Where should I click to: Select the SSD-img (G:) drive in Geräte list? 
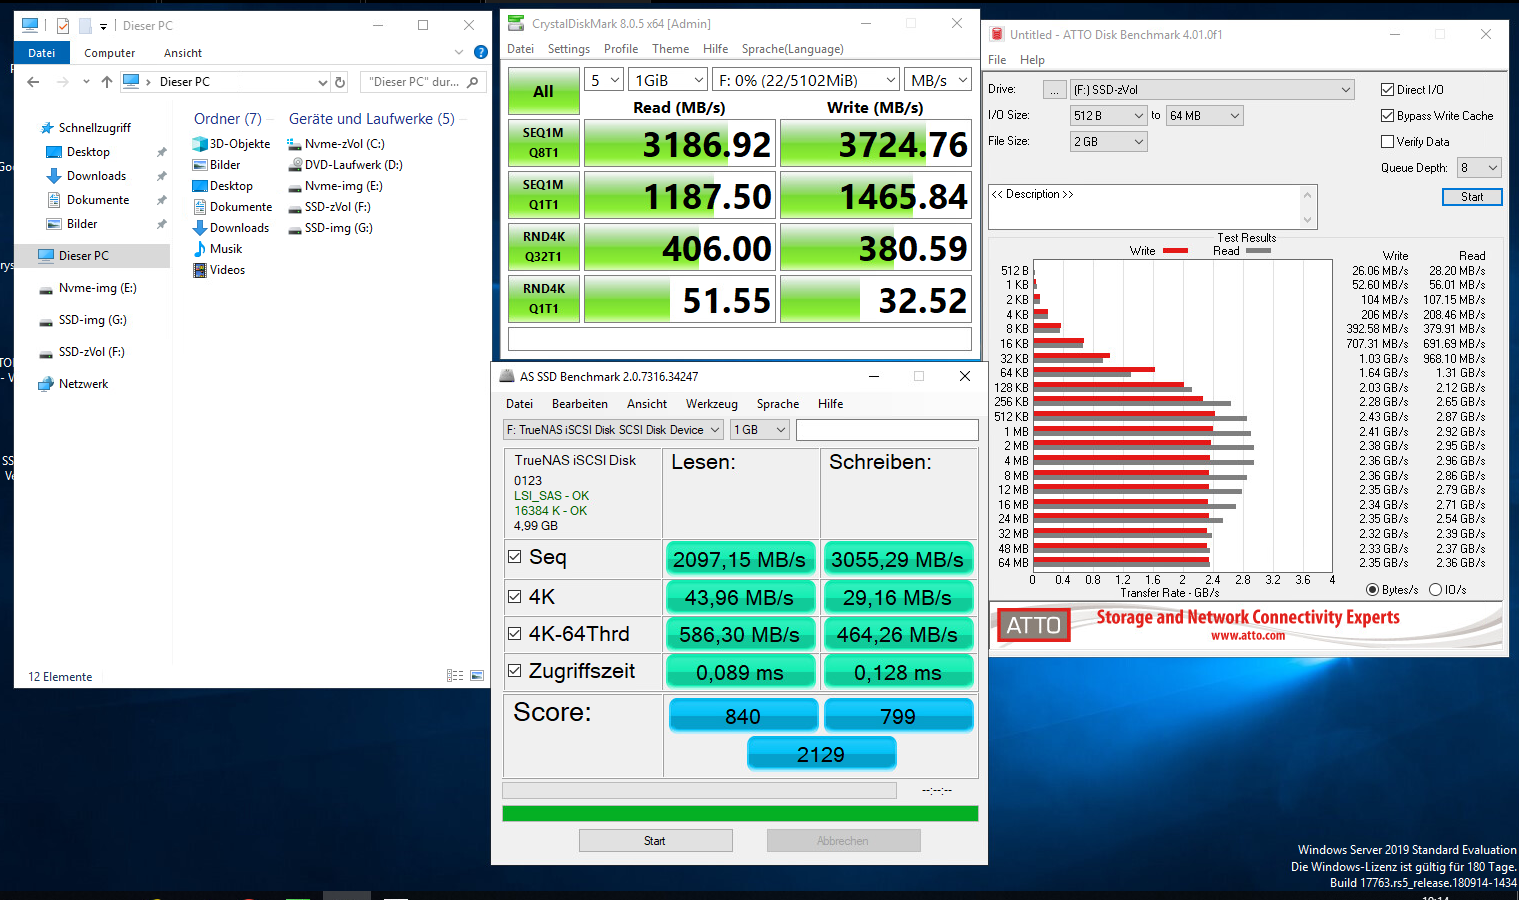[331, 228]
